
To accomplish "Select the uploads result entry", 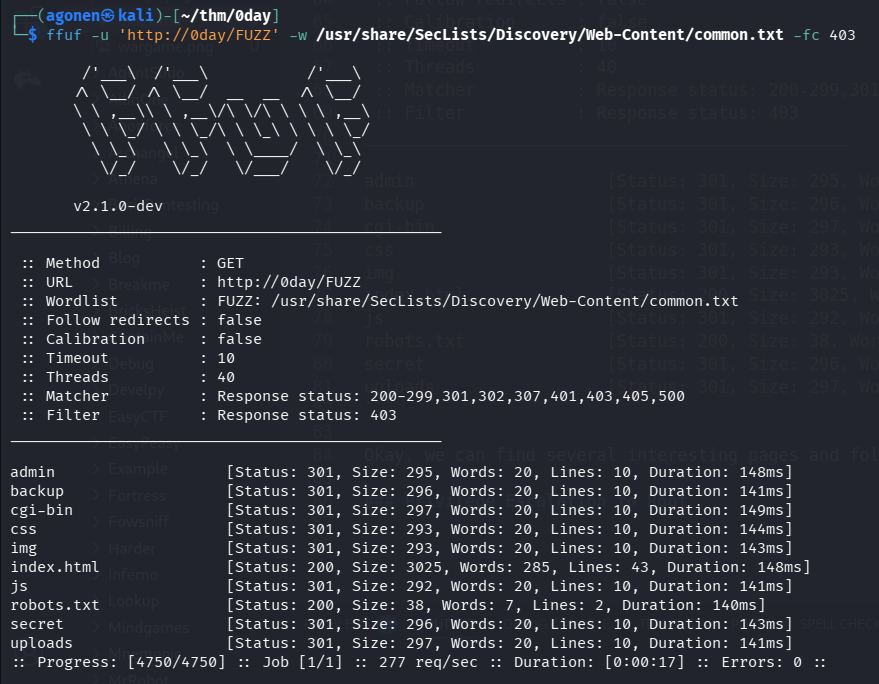I will tap(41, 643).
